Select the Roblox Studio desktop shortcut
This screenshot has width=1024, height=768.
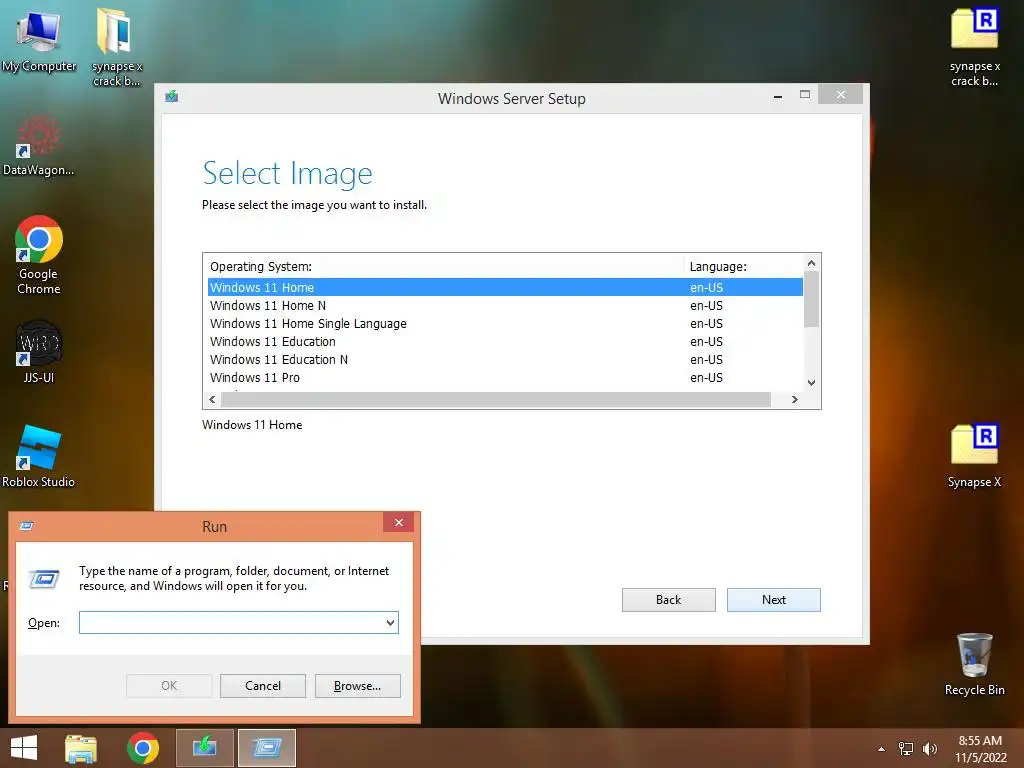point(39,456)
